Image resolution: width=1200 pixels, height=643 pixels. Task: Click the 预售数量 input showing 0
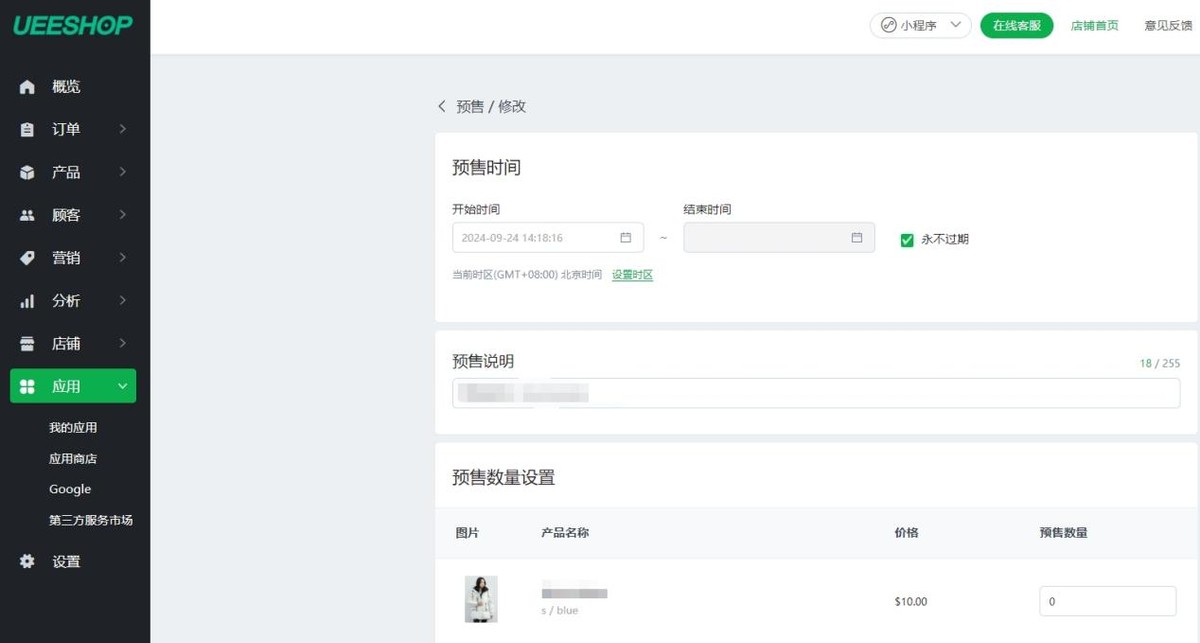[x=1108, y=602]
